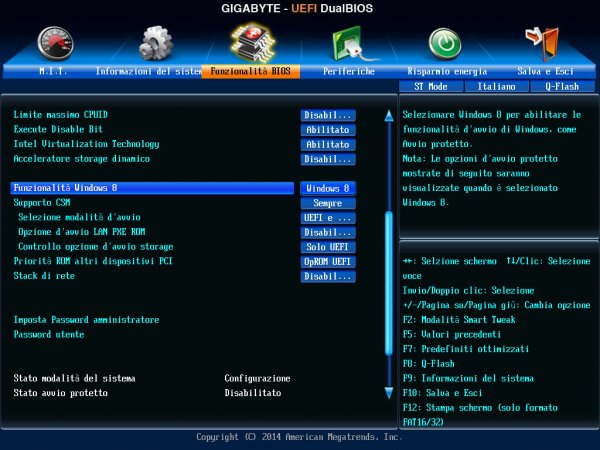Click the Stato modalità del sistema text
The image size is (600, 450).
[x=74, y=378]
